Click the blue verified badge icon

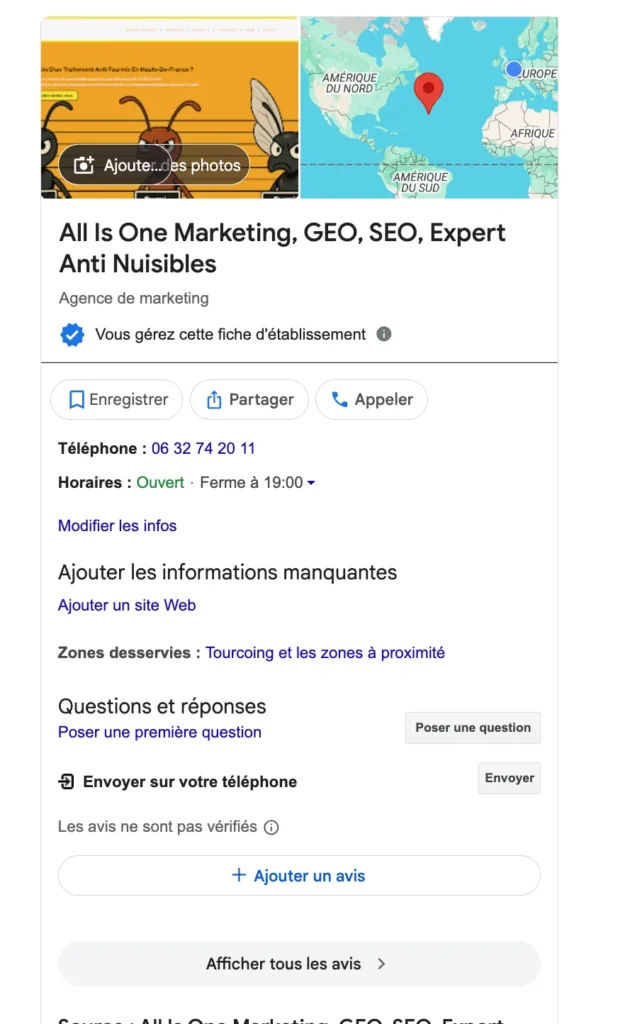tap(72, 335)
